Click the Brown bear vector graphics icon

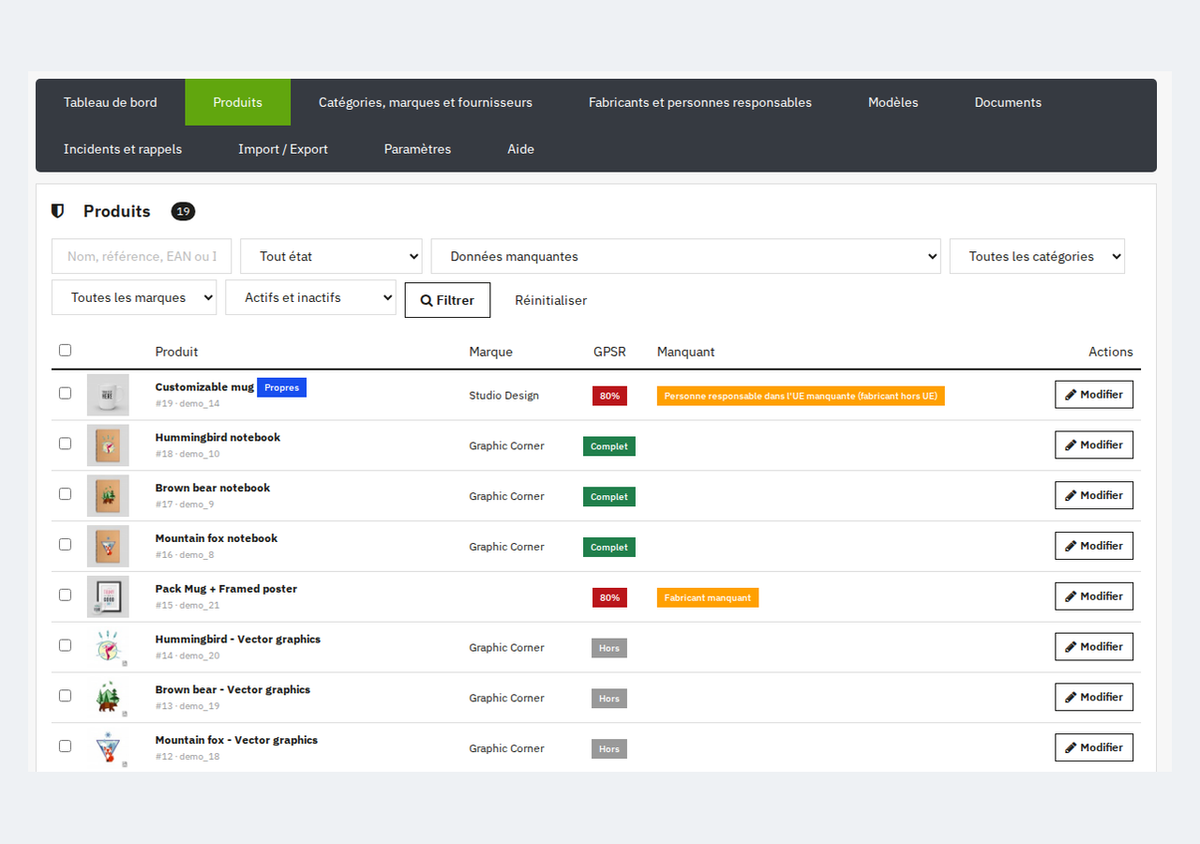pos(108,698)
